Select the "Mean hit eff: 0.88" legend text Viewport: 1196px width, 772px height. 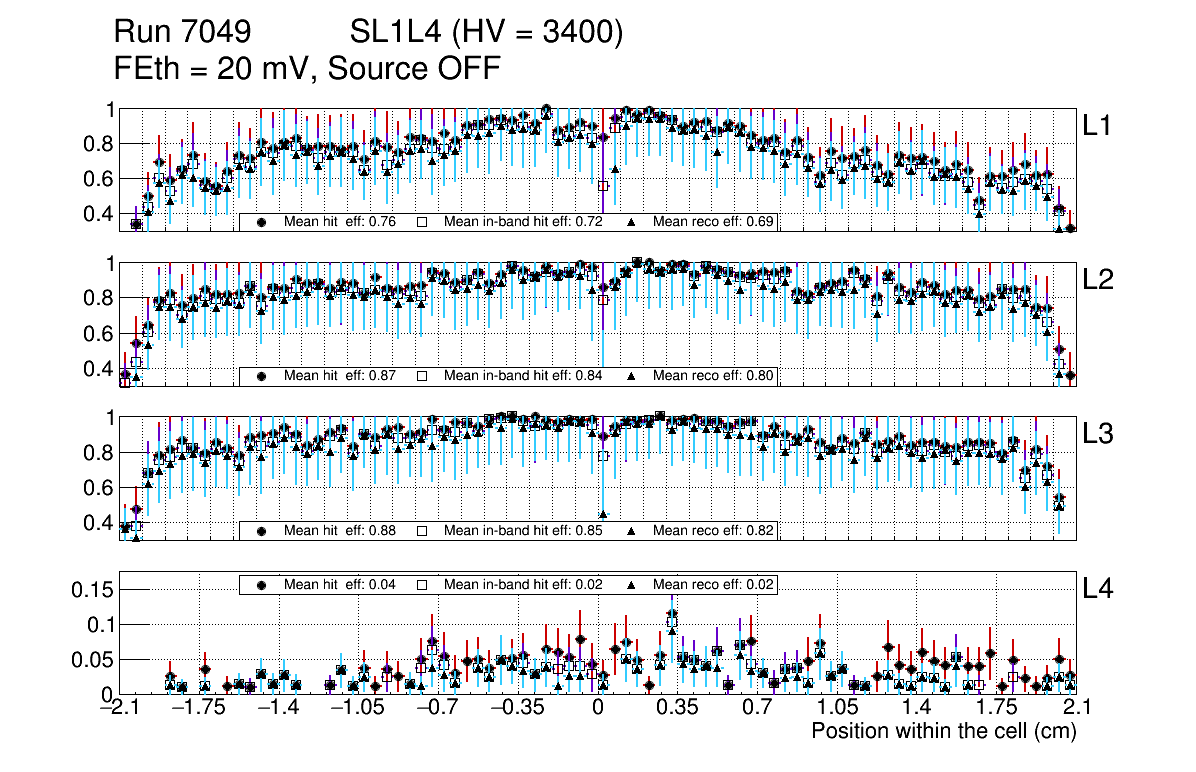click(x=341, y=530)
